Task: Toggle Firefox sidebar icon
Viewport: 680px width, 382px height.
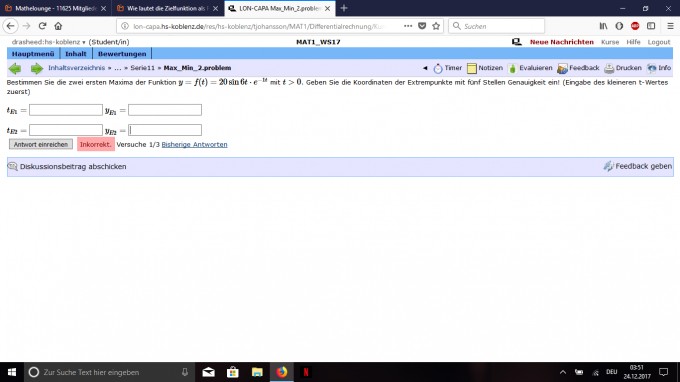Action: click(x=651, y=26)
